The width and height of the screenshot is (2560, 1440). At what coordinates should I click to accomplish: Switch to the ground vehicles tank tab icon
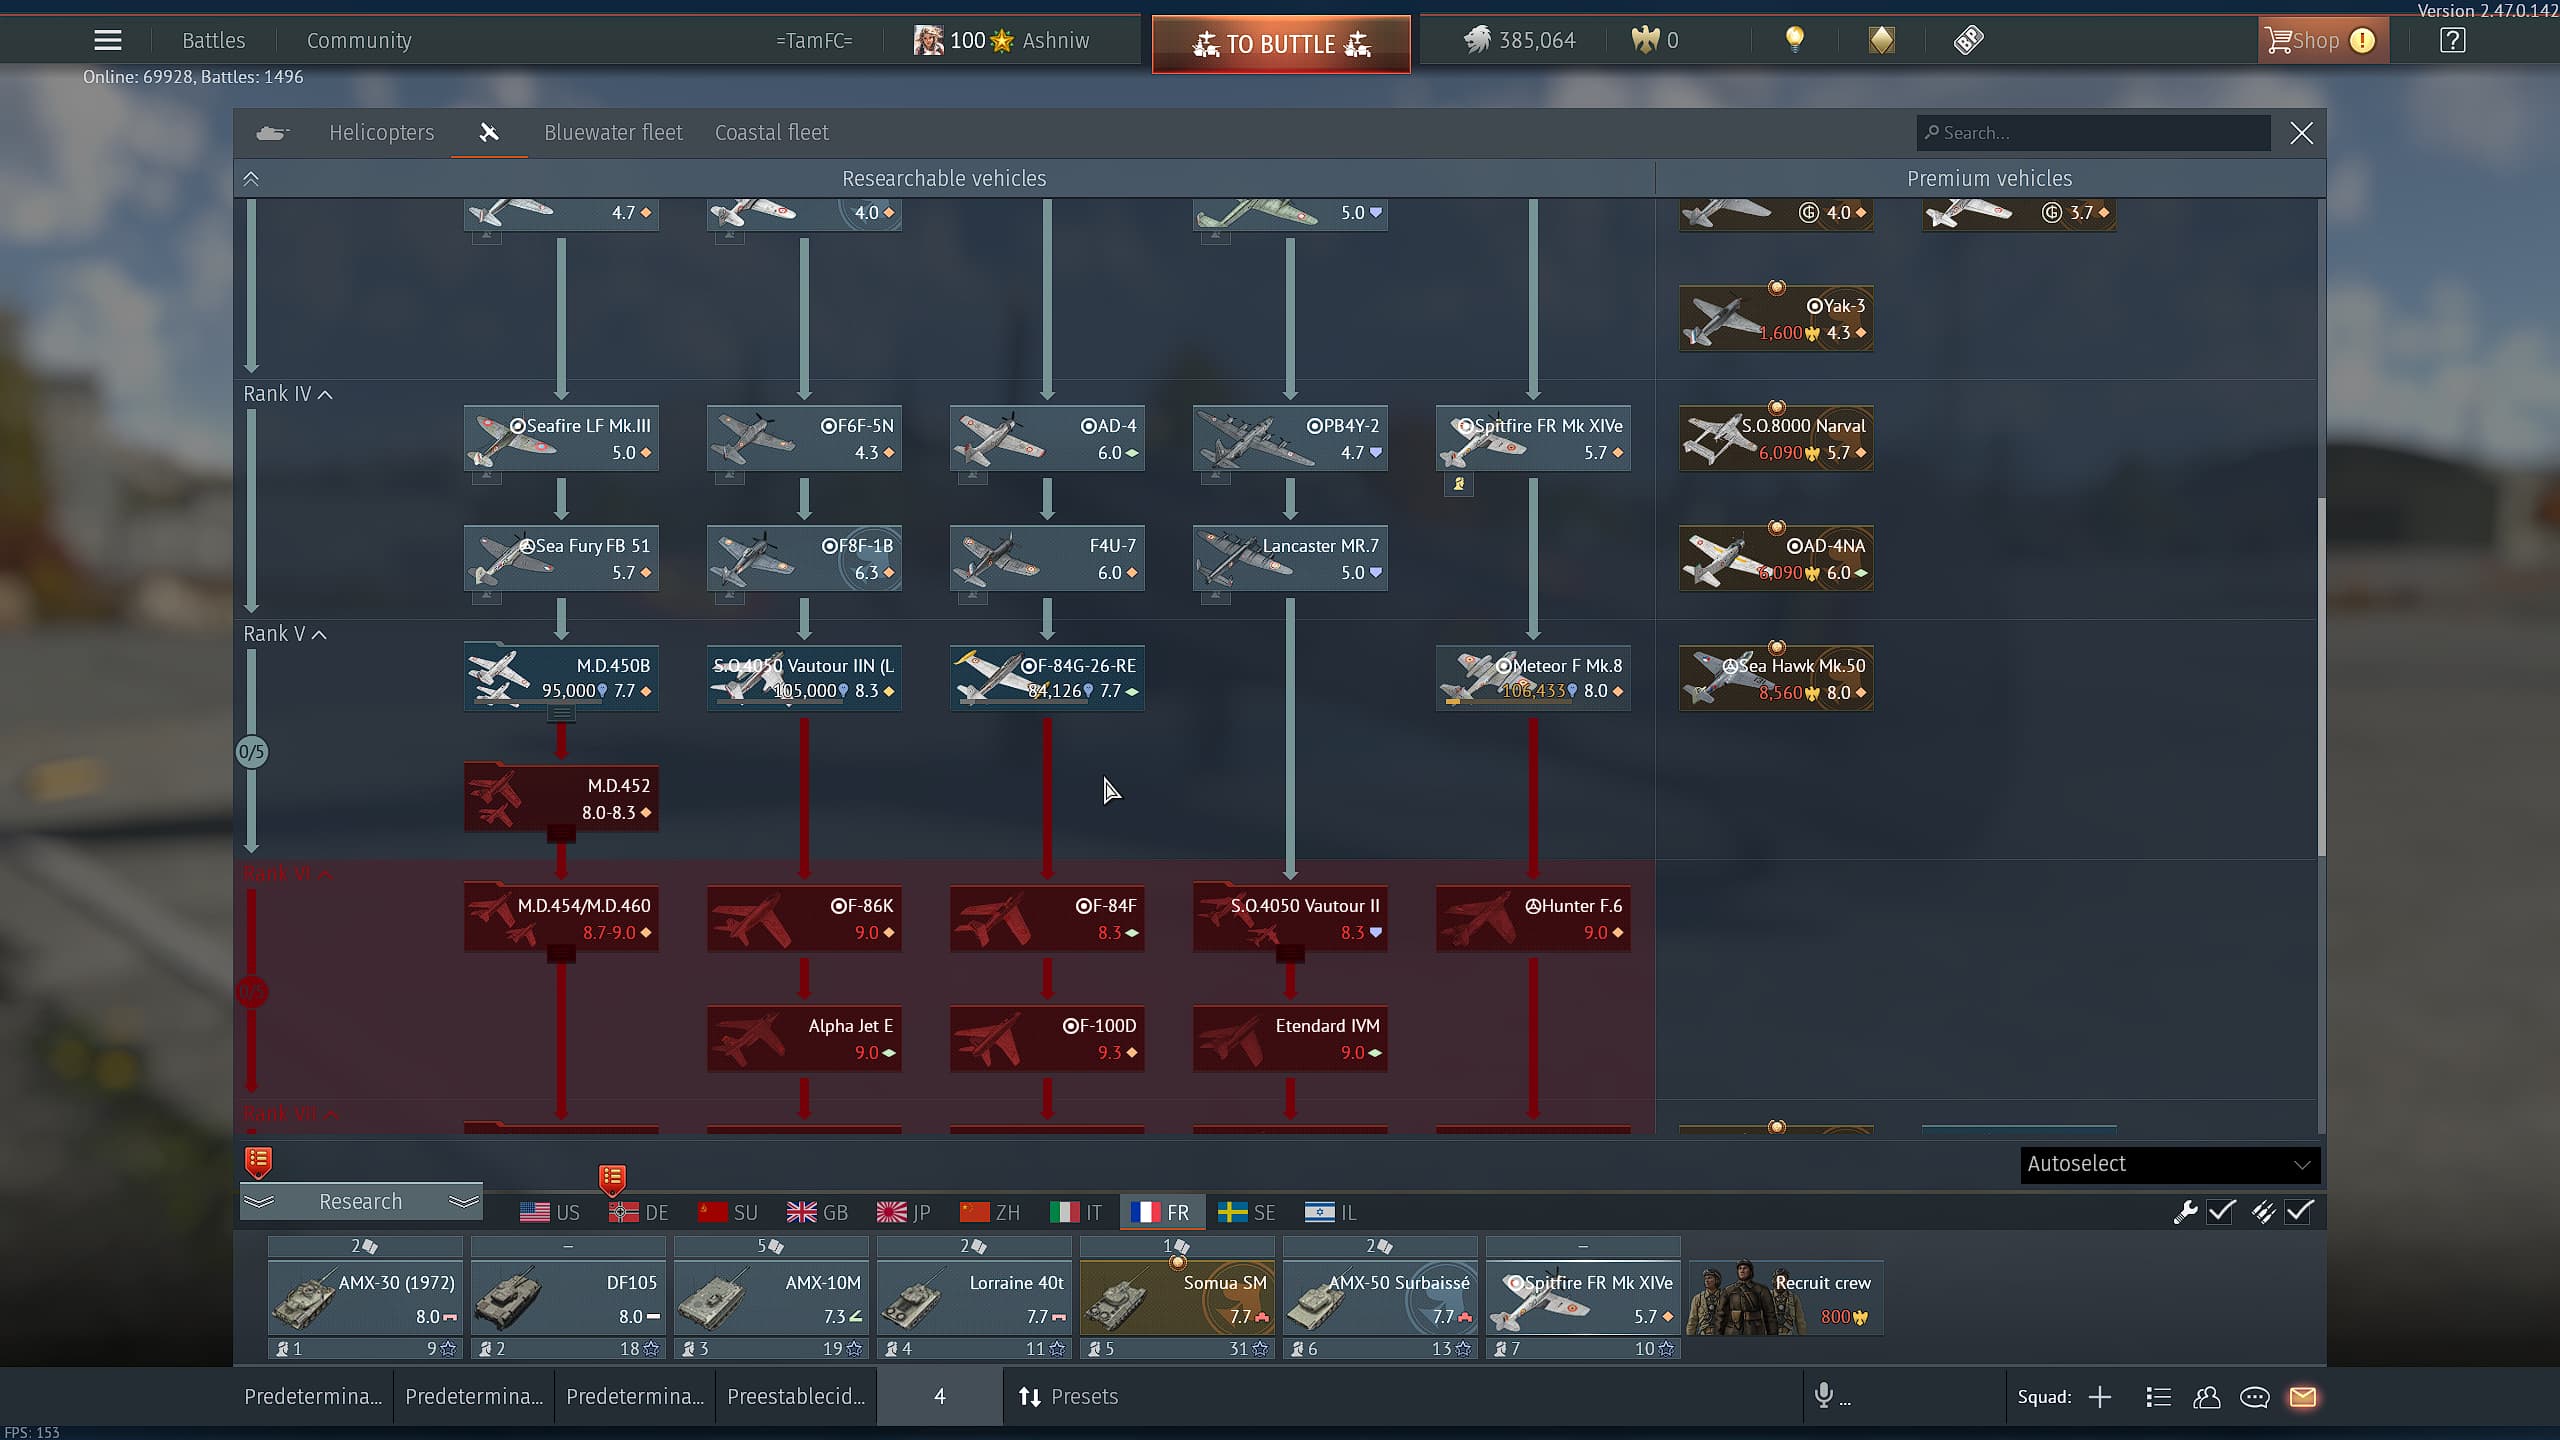[x=272, y=132]
